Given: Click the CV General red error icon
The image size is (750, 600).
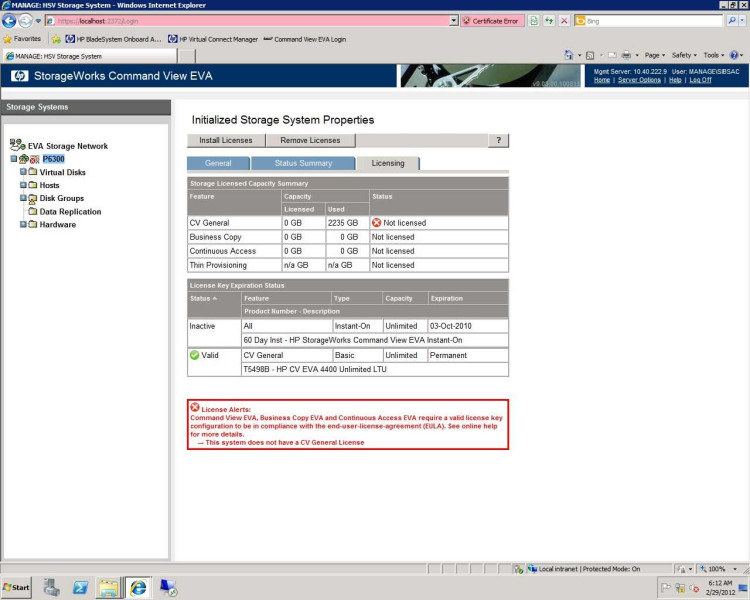Looking at the screenshot, I should (376, 222).
